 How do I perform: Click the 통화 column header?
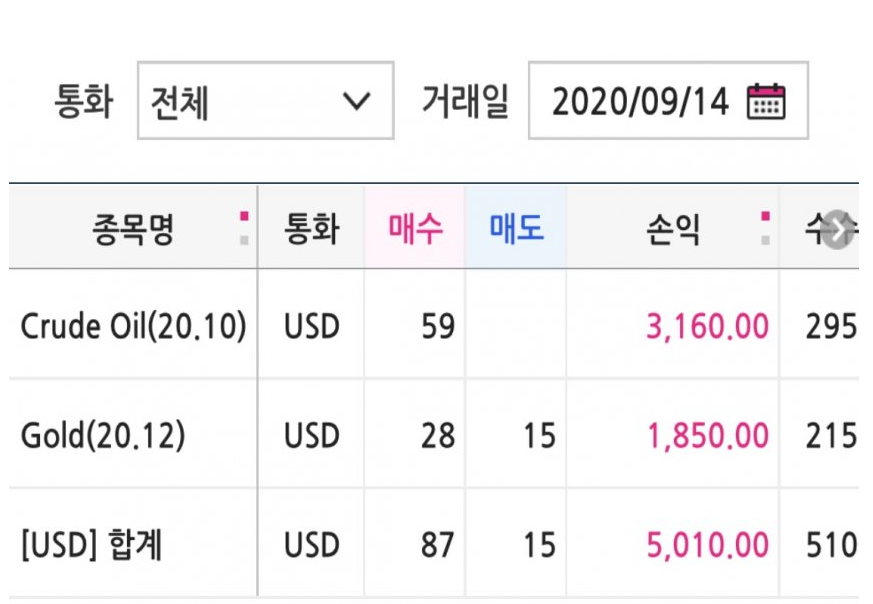(x=311, y=228)
